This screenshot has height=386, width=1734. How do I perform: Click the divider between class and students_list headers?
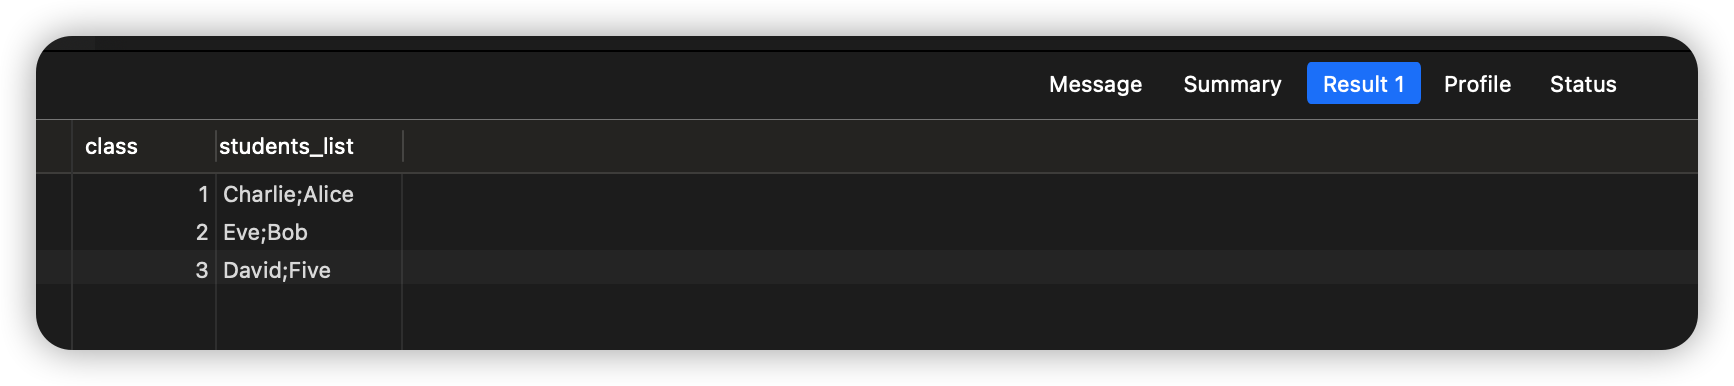(x=216, y=146)
